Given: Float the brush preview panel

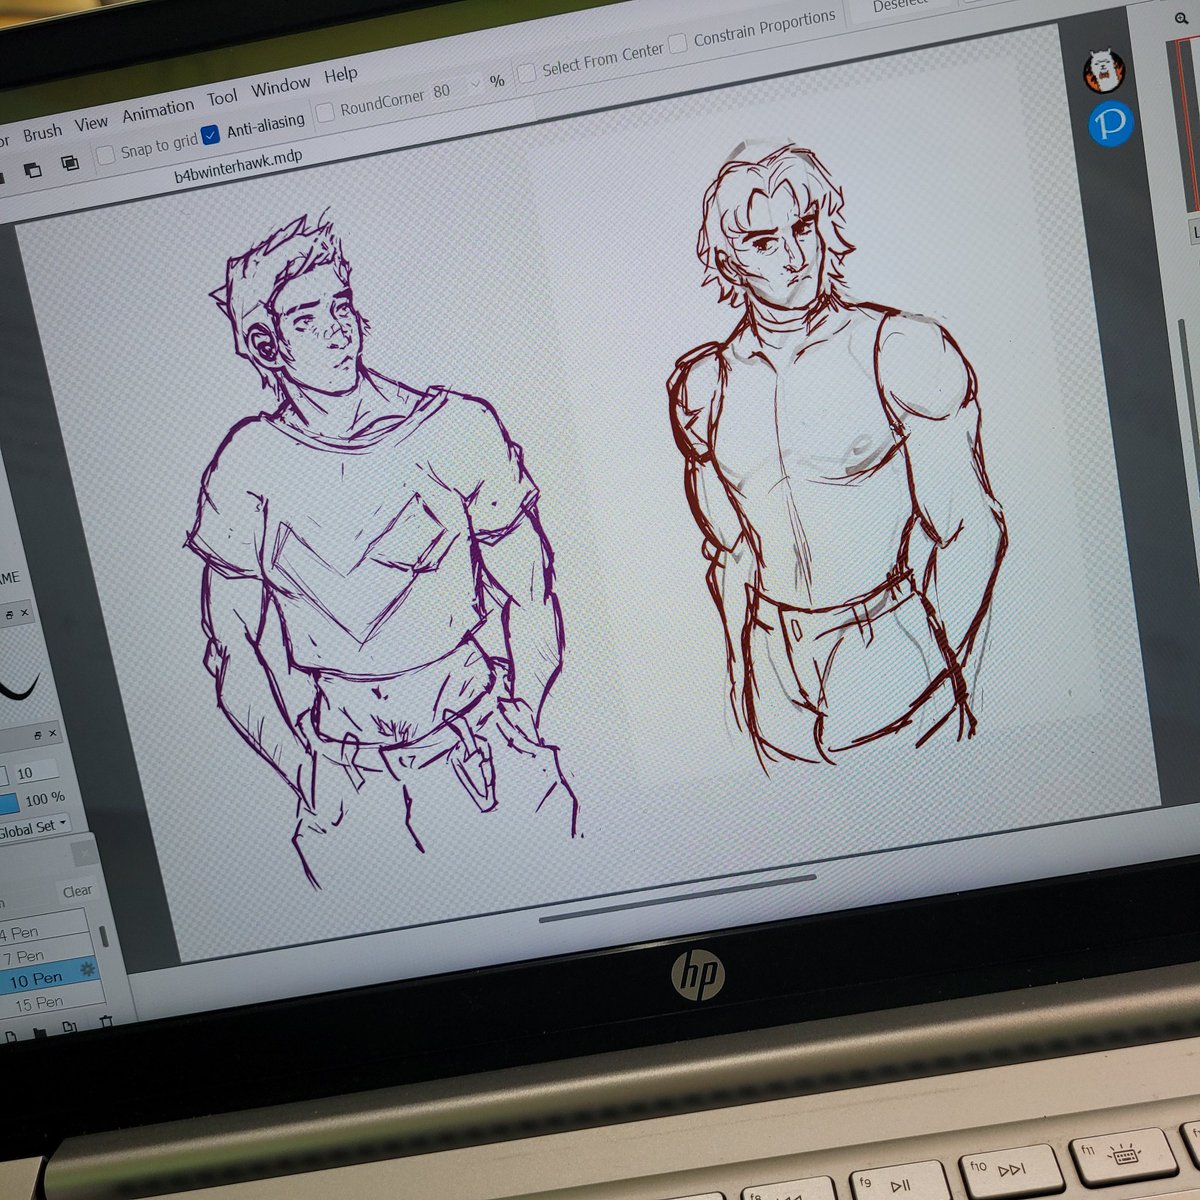Looking at the screenshot, I should (x=8, y=615).
